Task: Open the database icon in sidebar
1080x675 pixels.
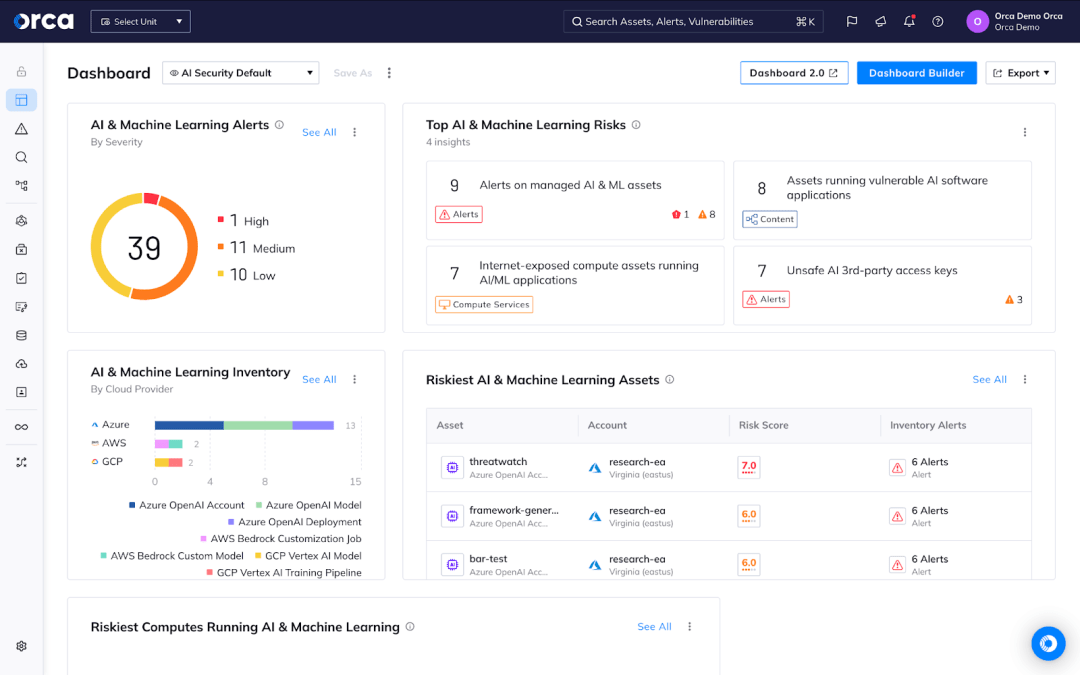Action: pyautogui.click(x=21, y=335)
